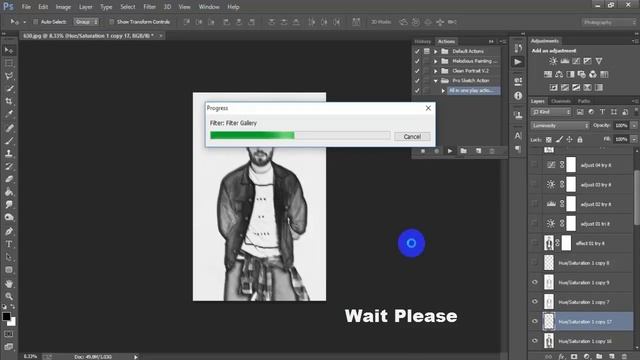Select the Brush tool

pyautogui.click(x=9, y=141)
